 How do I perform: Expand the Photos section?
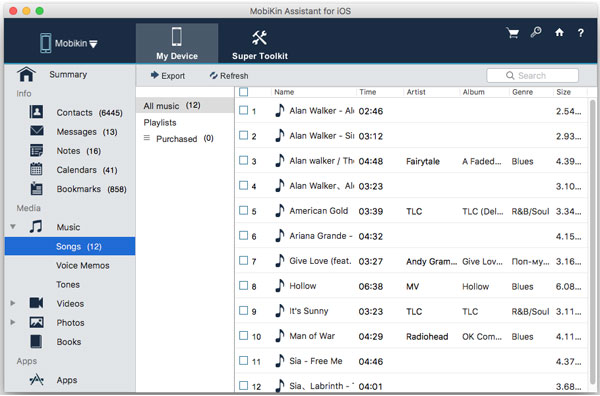pyautogui.click(x=13, y=322)
